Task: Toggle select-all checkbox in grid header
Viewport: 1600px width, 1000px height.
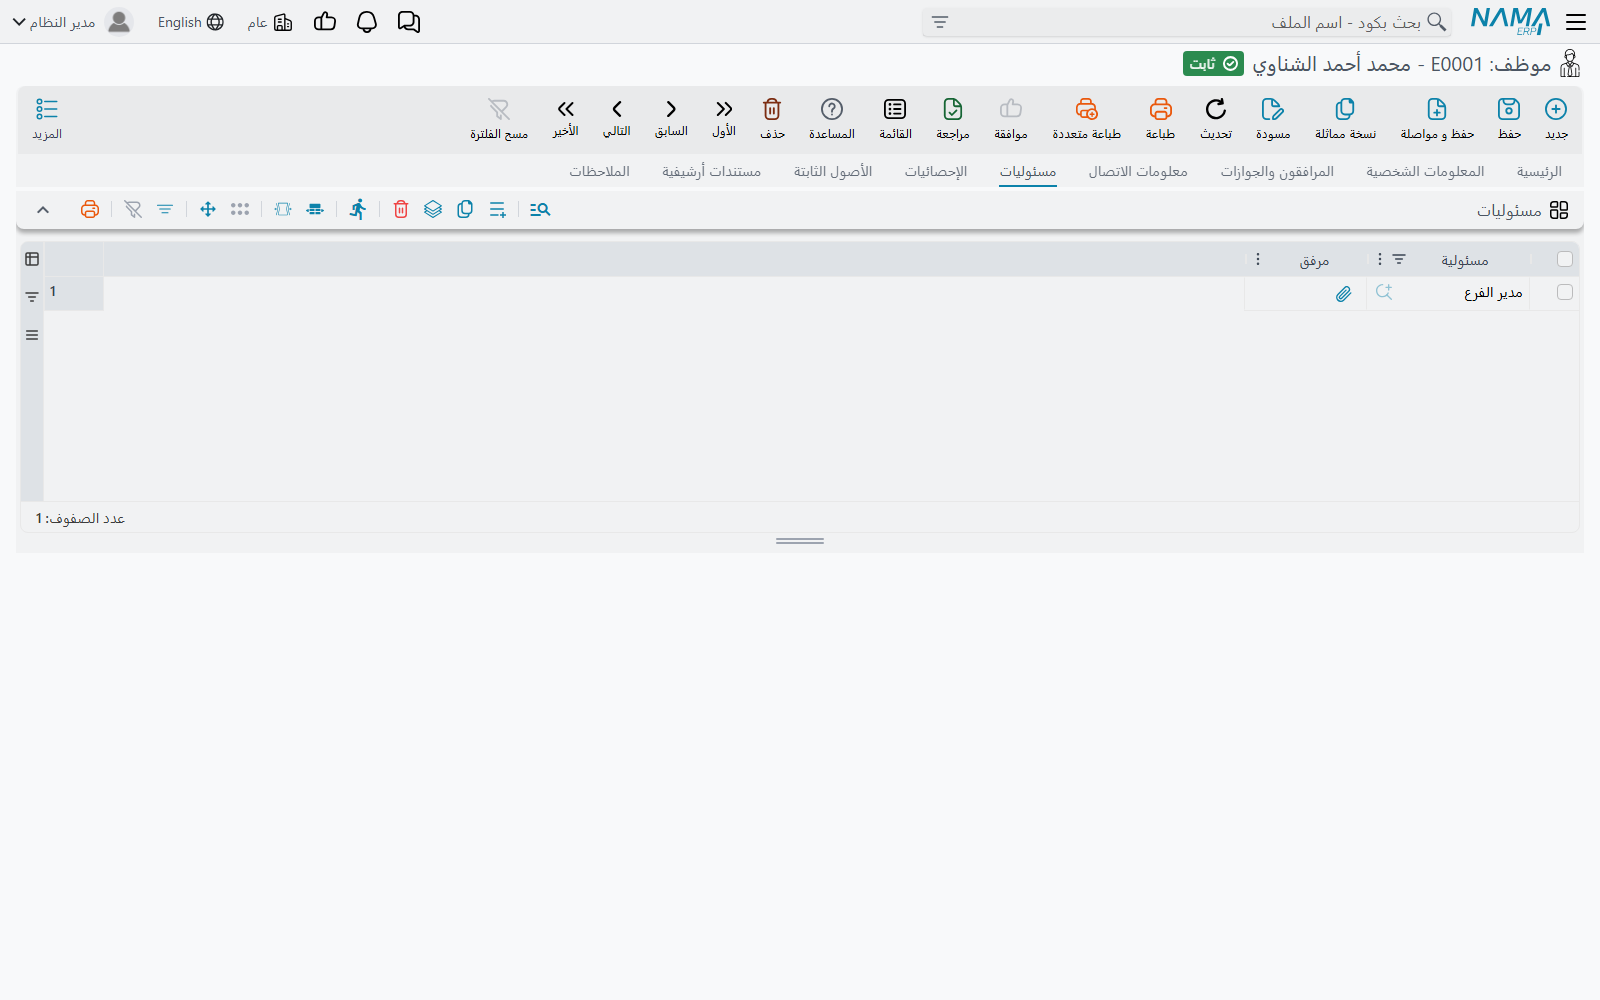Action: 1565,259
